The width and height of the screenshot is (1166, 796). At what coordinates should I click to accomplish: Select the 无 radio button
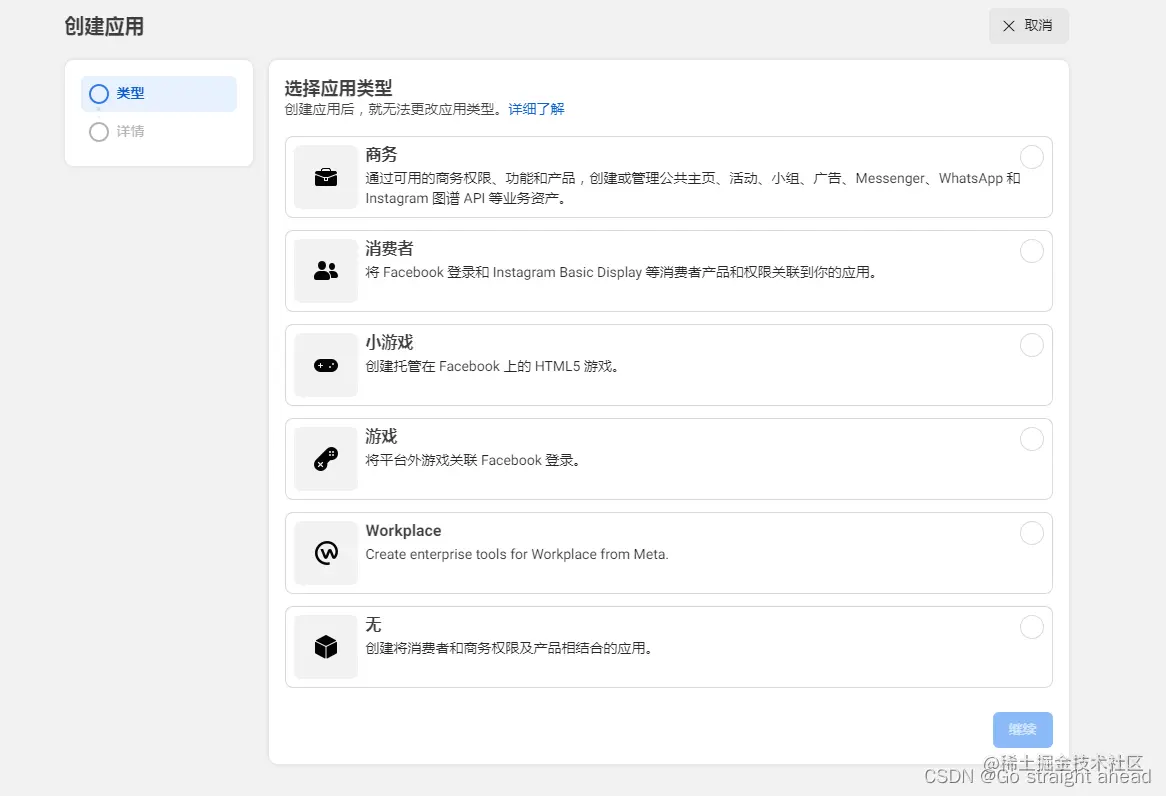1031,627
